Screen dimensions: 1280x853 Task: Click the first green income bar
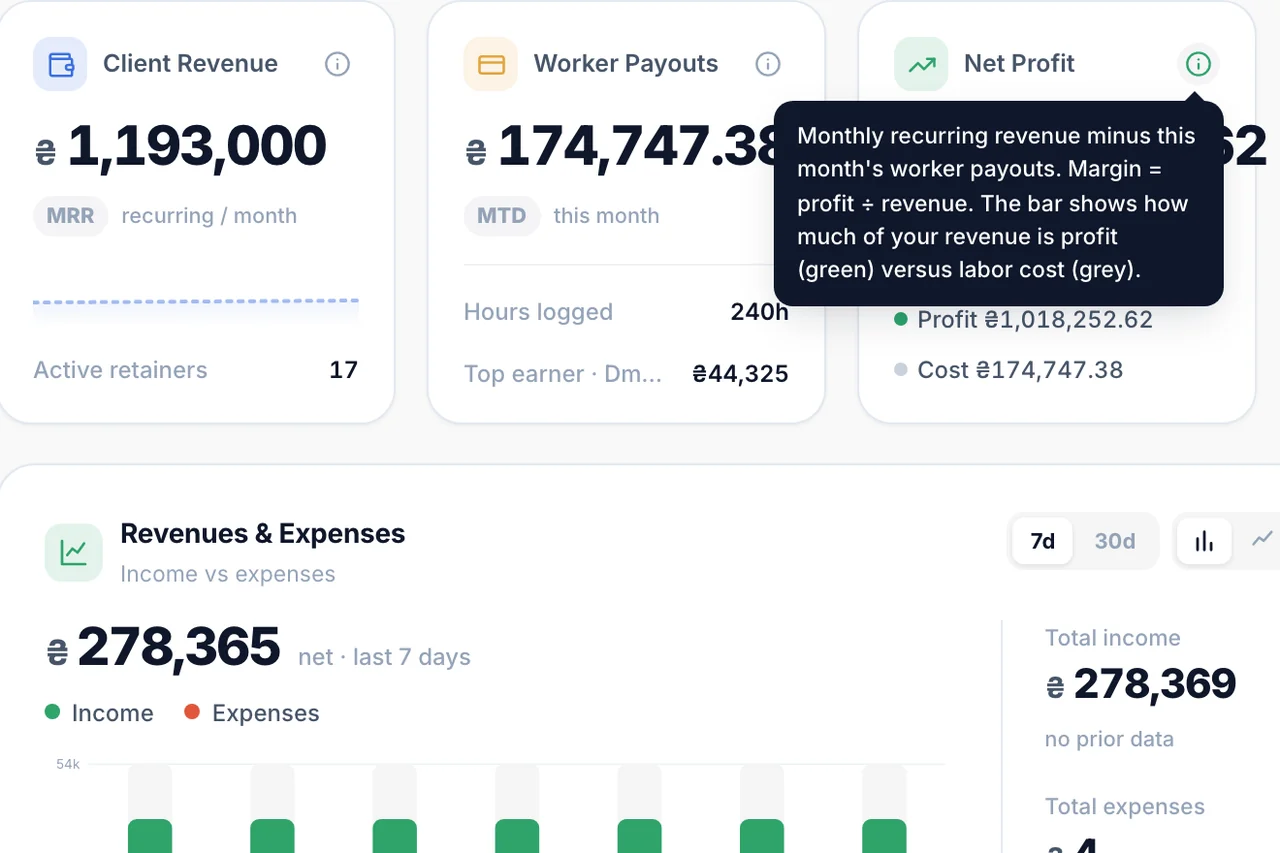coord(150,836)
